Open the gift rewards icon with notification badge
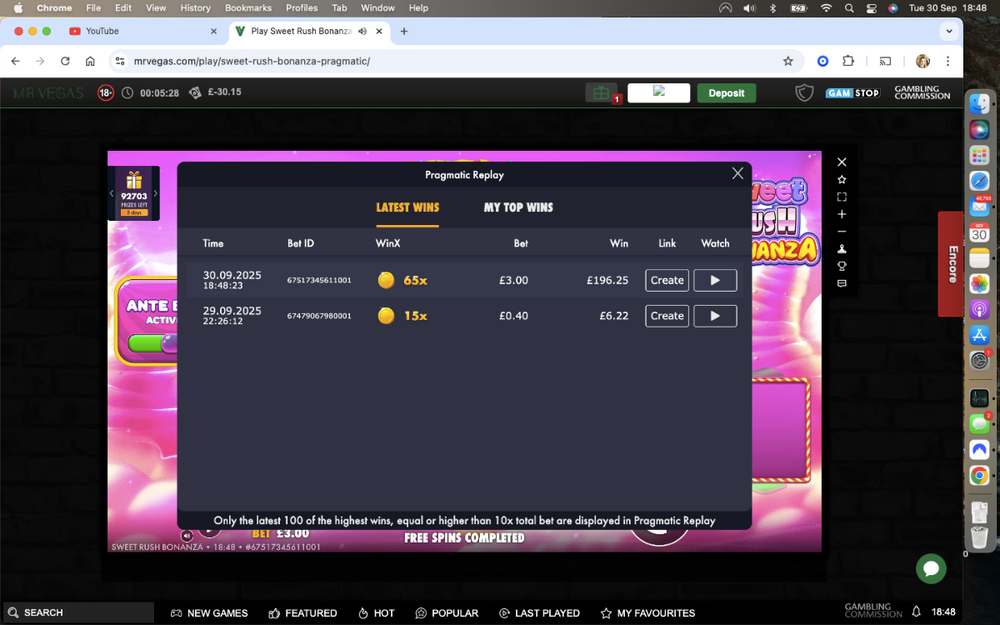This screenshot has height=625, width=1000. 601,92
